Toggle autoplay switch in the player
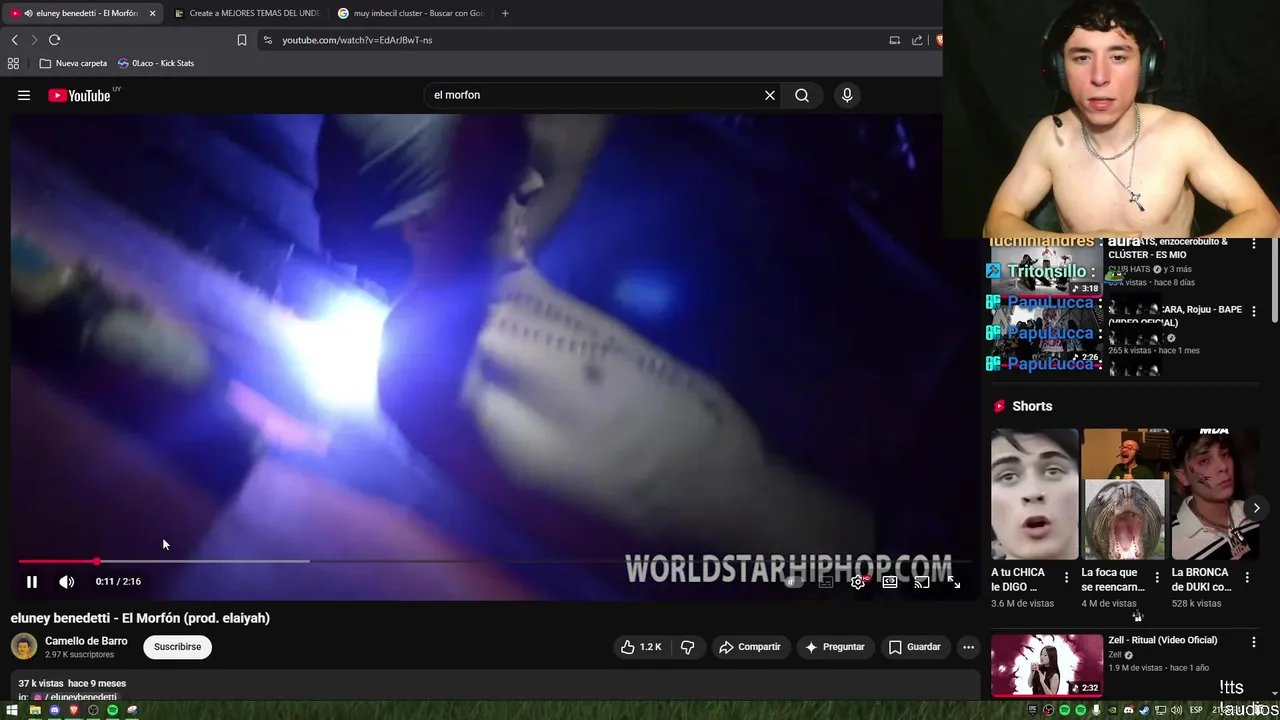This screenshot has height=720, width=1280. [x=793, y=582]
